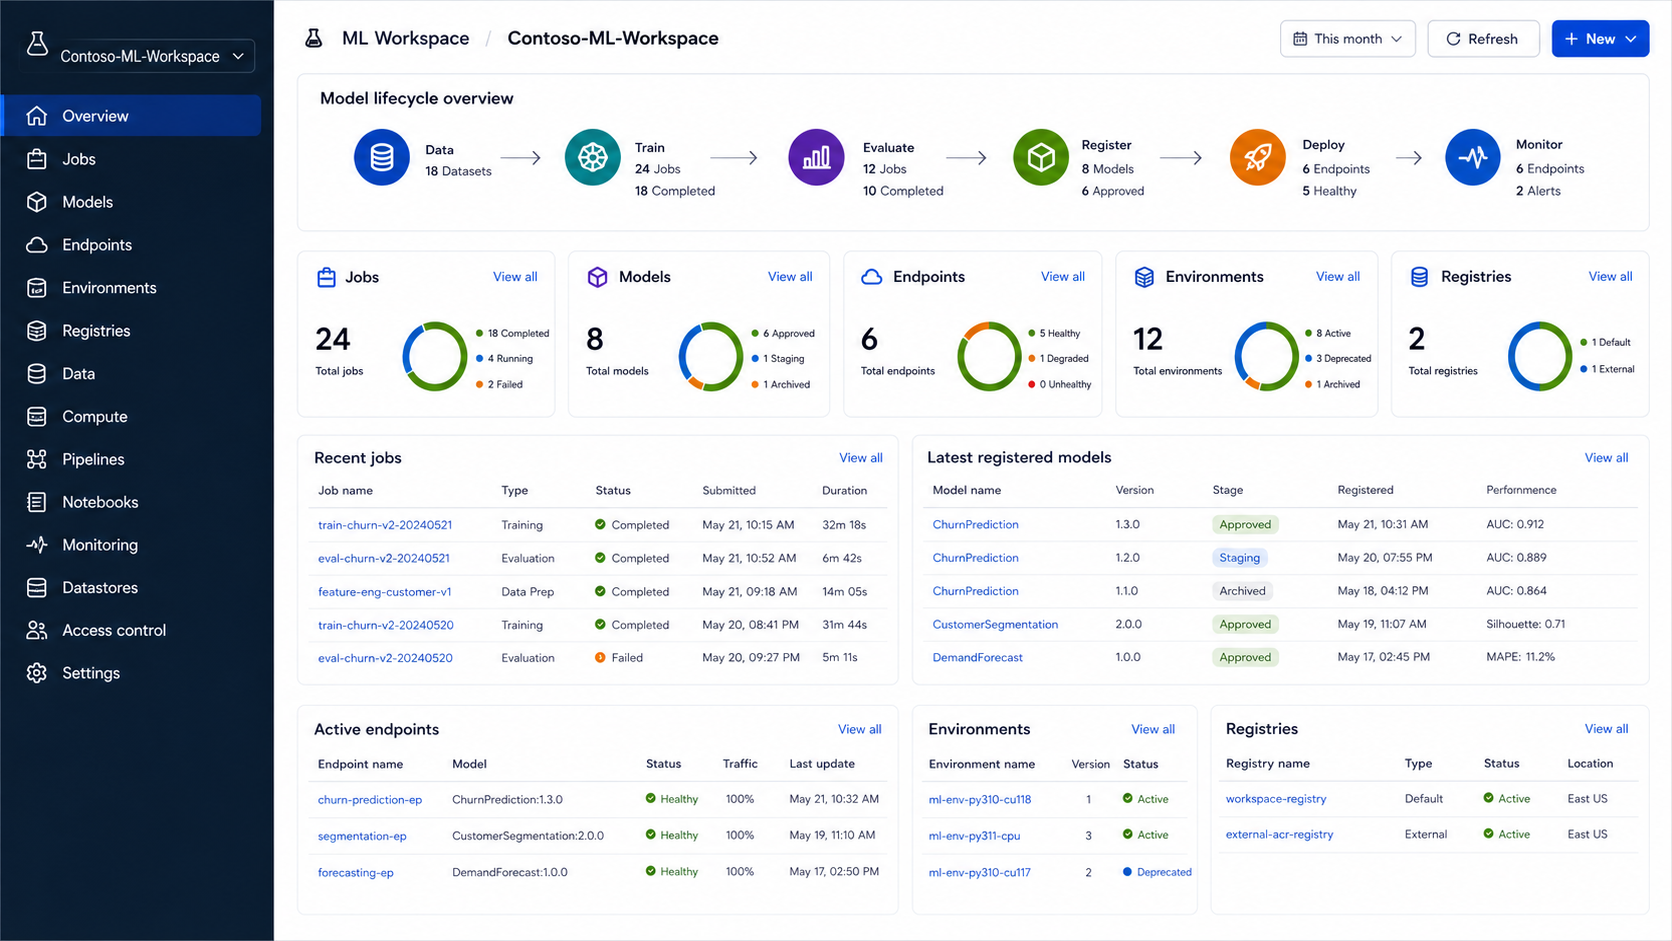Click the CustomerSegmentation:2.0.0 model cell

click(x=528, y=836)
